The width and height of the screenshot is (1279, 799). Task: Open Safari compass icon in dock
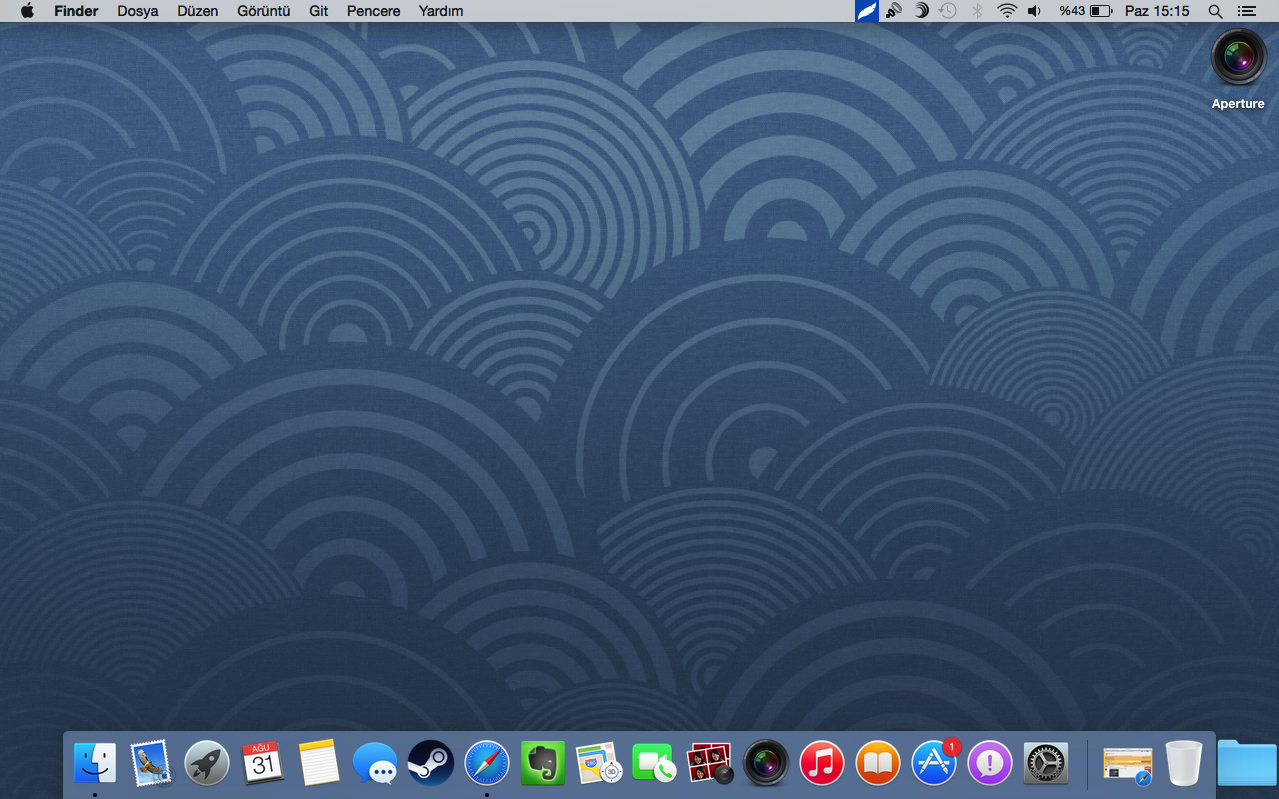(487, 765)
